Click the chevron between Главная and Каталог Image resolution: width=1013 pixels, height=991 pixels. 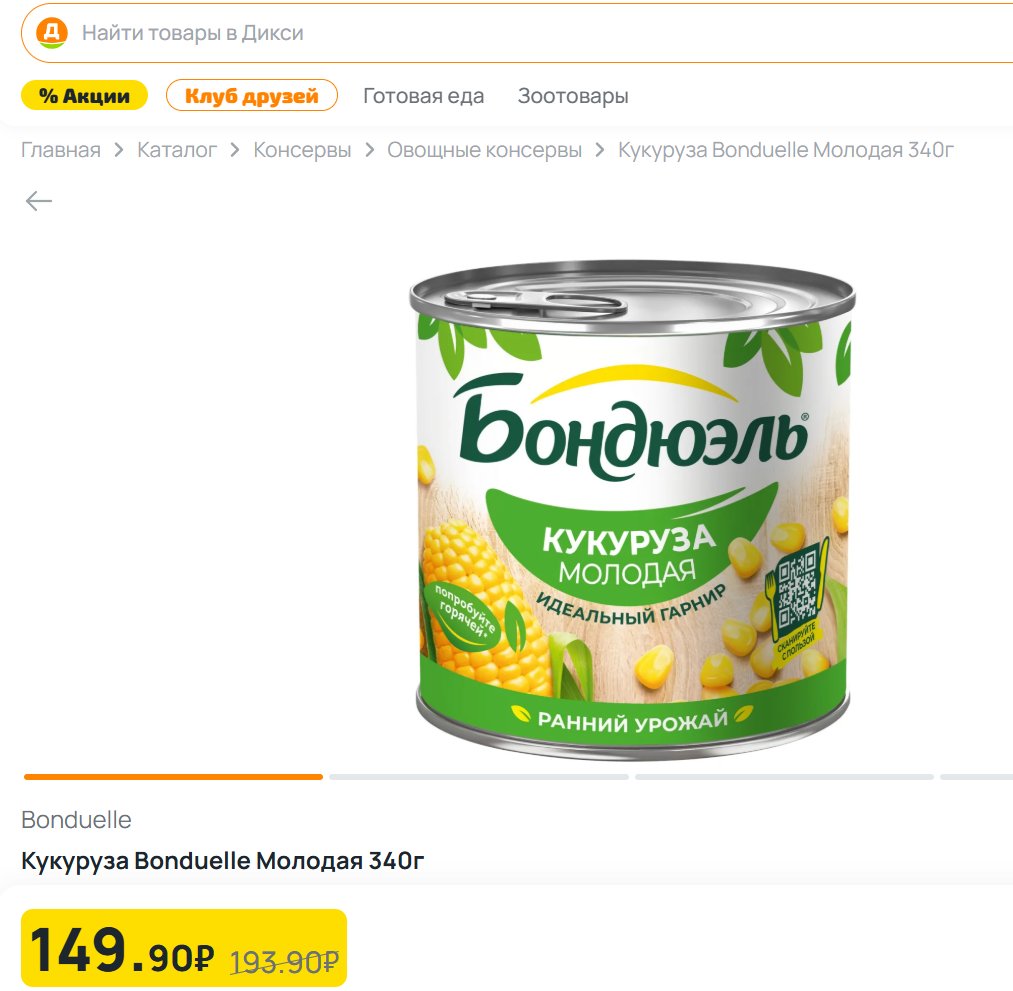(x=119, y=150)
